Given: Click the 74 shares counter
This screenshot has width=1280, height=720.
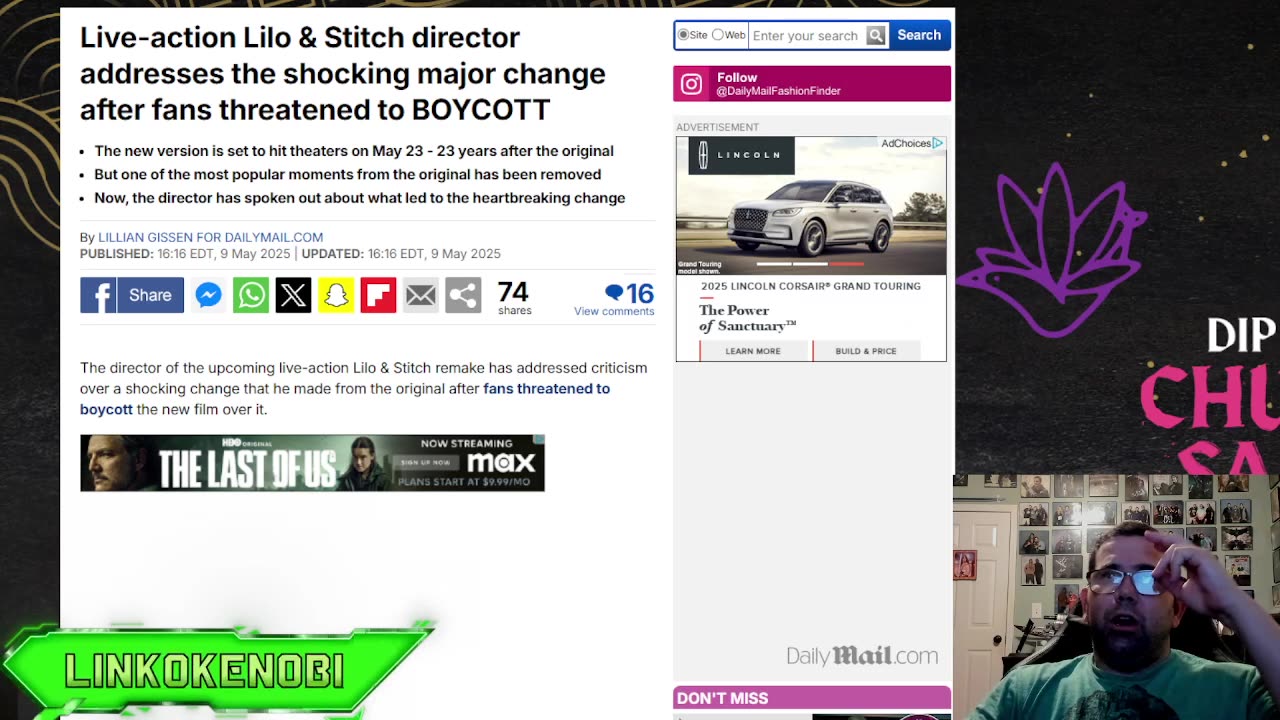Looking at the screenshot, I should click(514, 297).
